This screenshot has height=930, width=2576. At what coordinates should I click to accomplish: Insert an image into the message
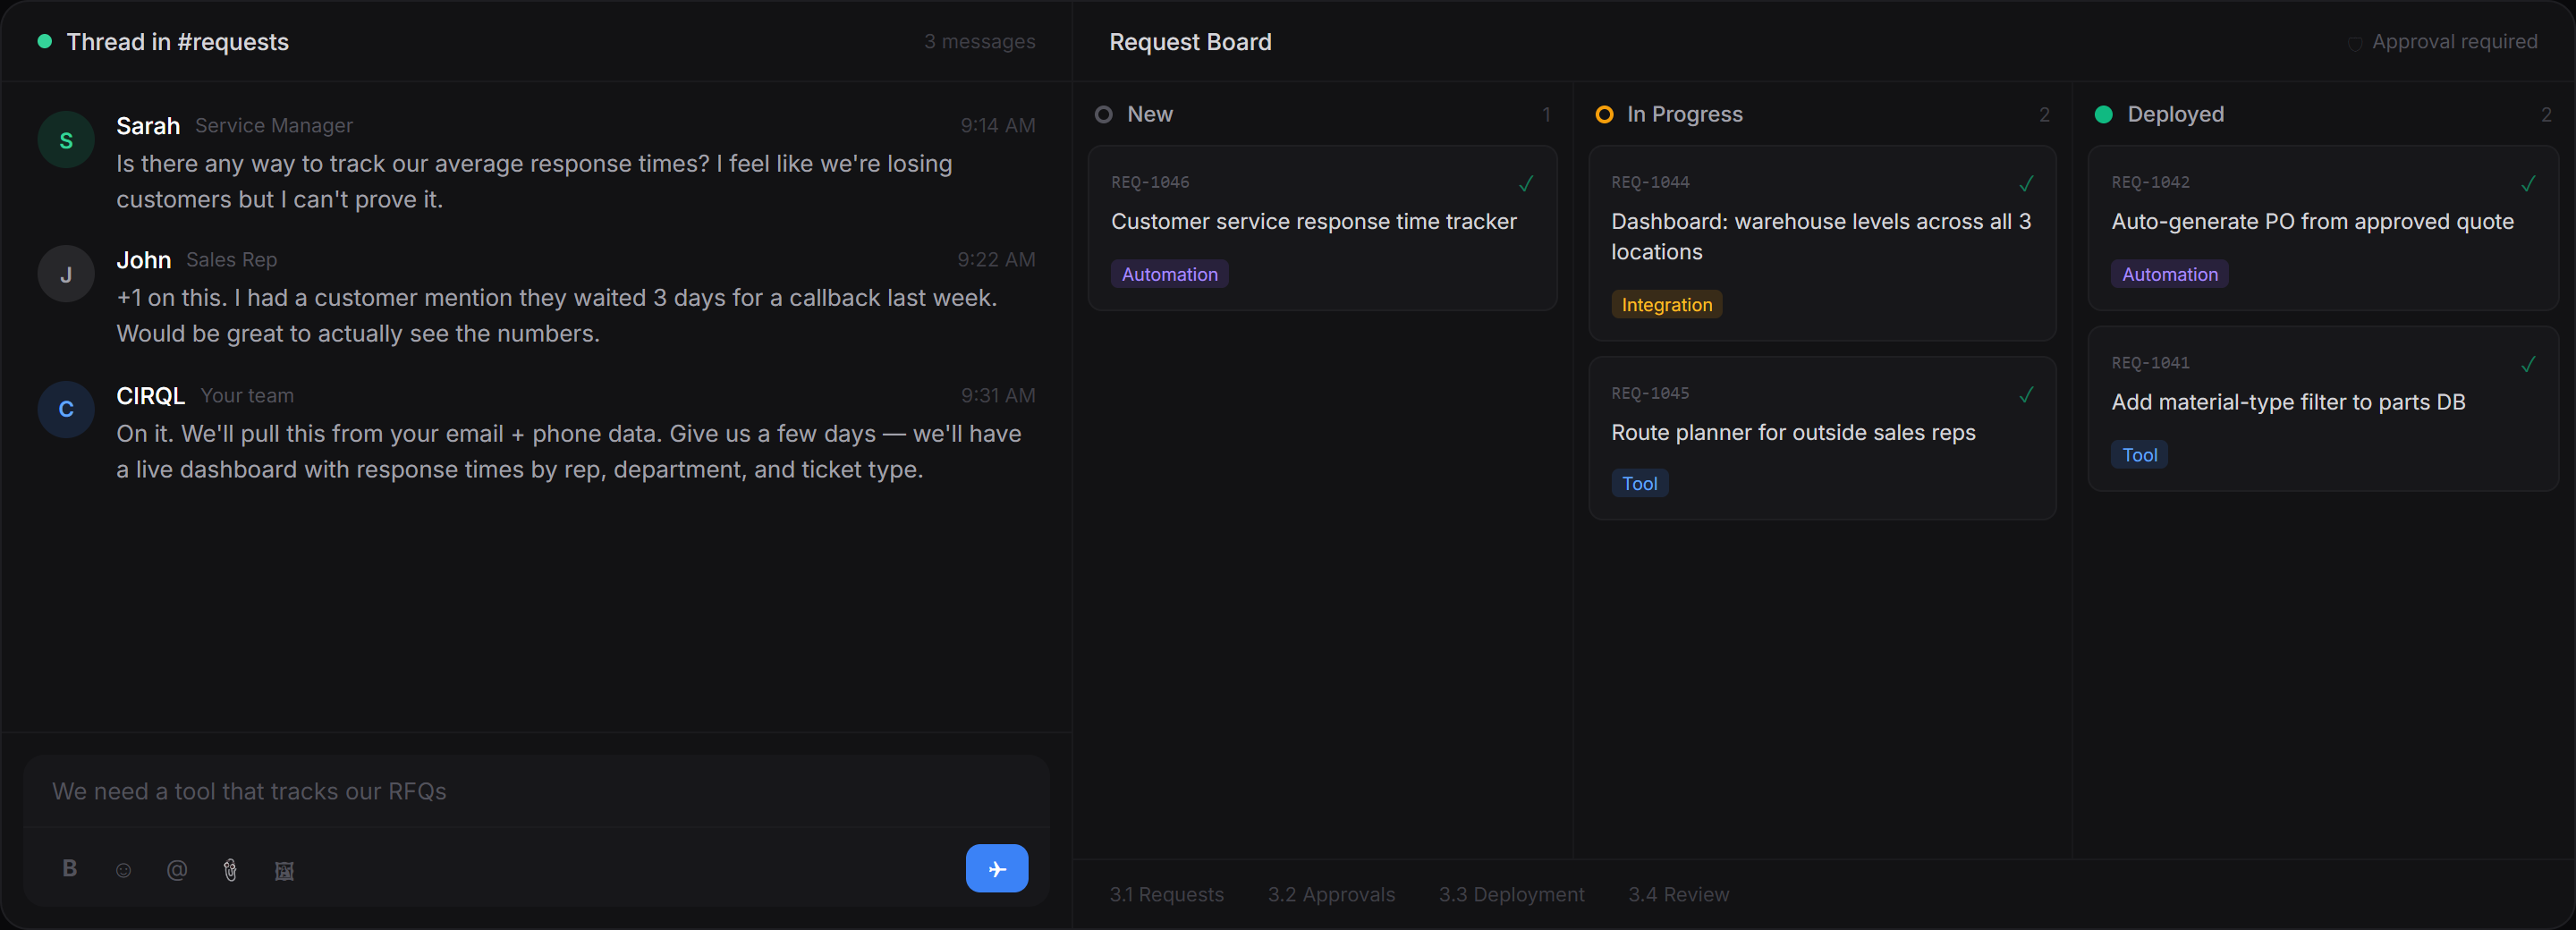(x=284, y=870)
